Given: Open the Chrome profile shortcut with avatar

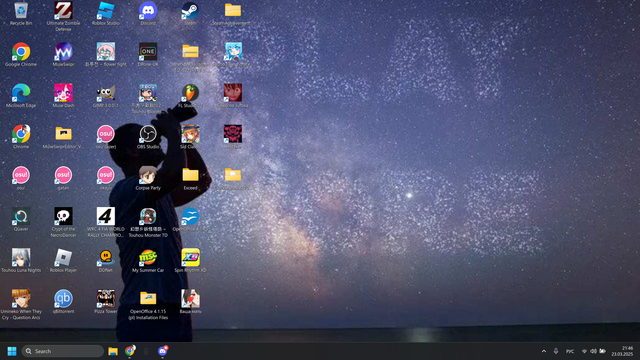Looking at the screenshot, I should coord(21,137).
